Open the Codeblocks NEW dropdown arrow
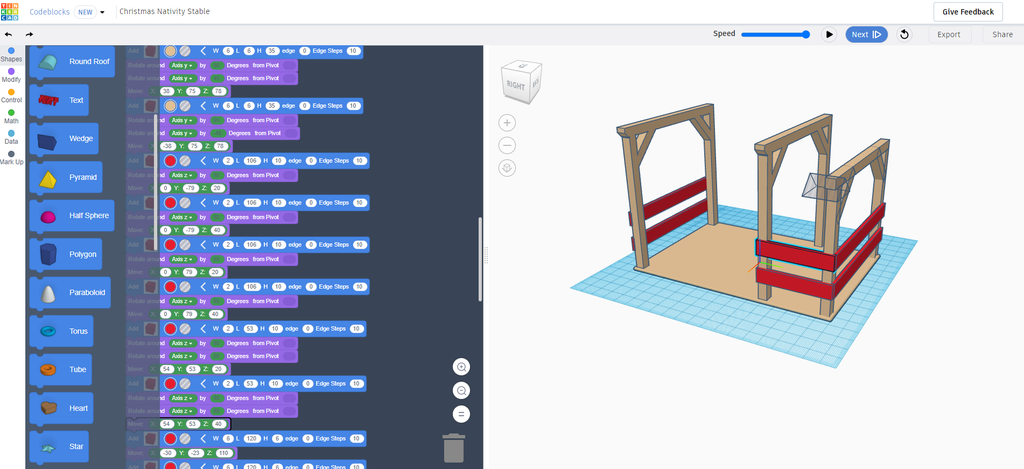The width and height of the screenshot is (1024, 469). (x=102, y=12)
